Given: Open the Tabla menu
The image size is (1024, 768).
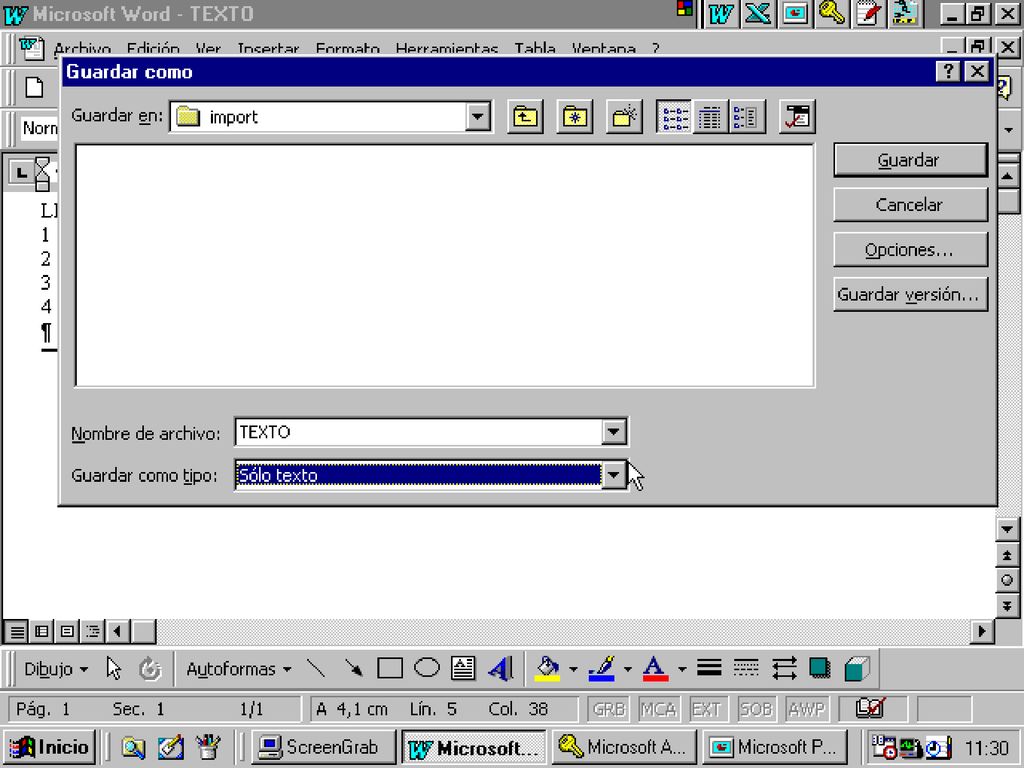Looking at the screenshot, I should pos(535,49).
